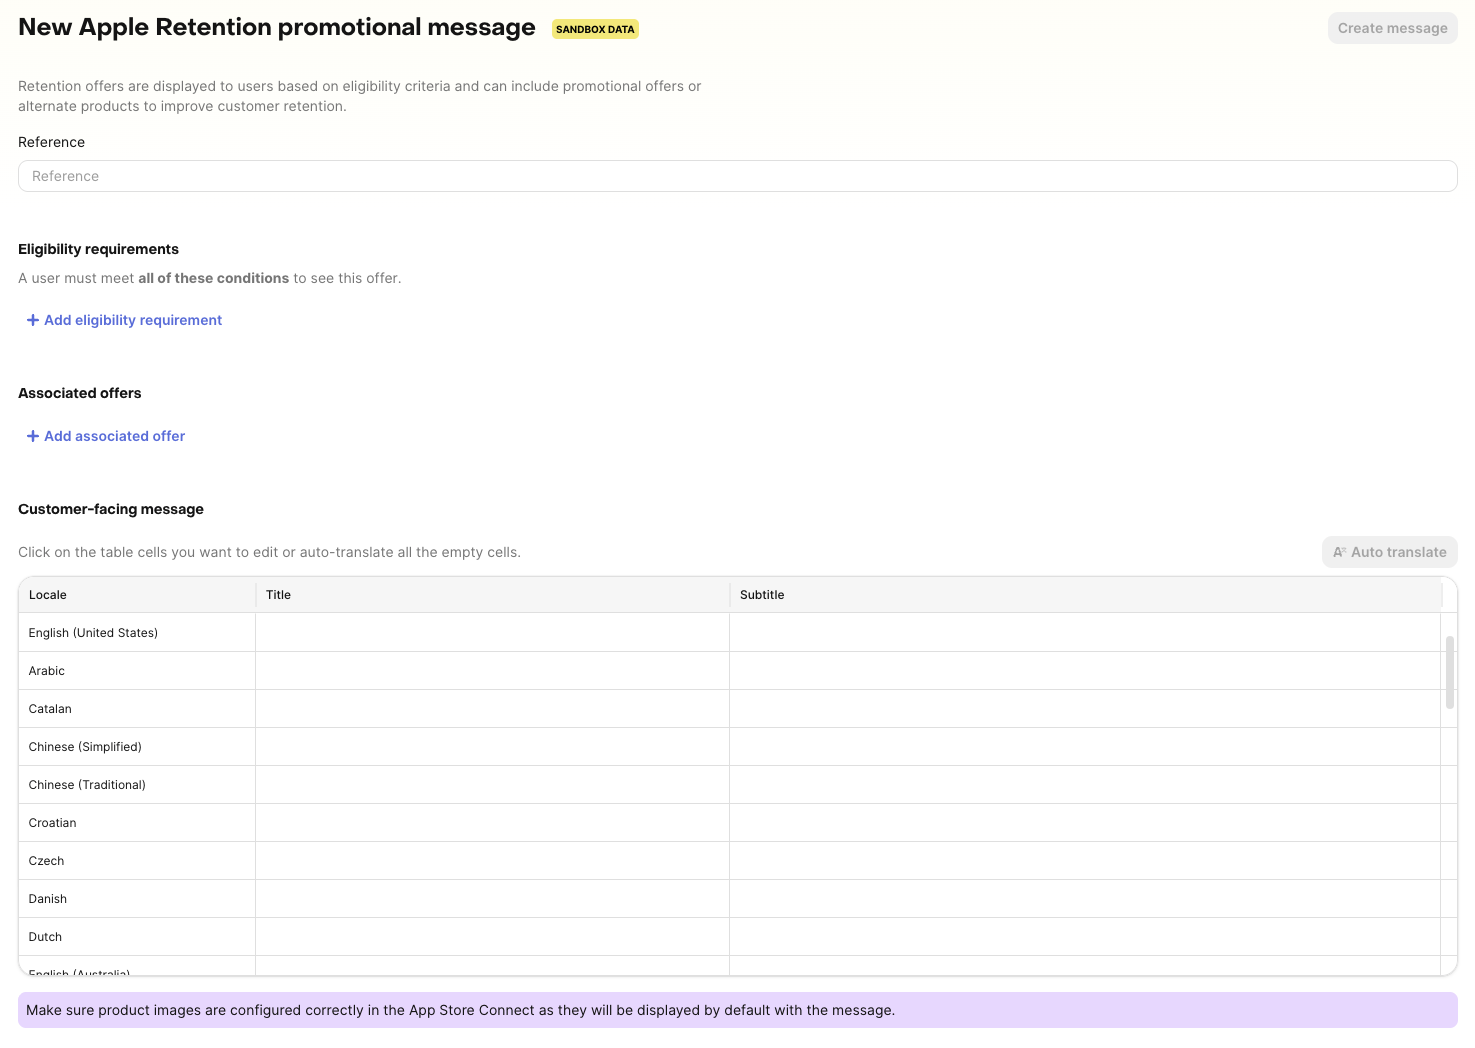The height and width of the screenshot is (1048, 1475).
Task: Click the plus icon for eligibility requirement
Action: pos(33,320)
